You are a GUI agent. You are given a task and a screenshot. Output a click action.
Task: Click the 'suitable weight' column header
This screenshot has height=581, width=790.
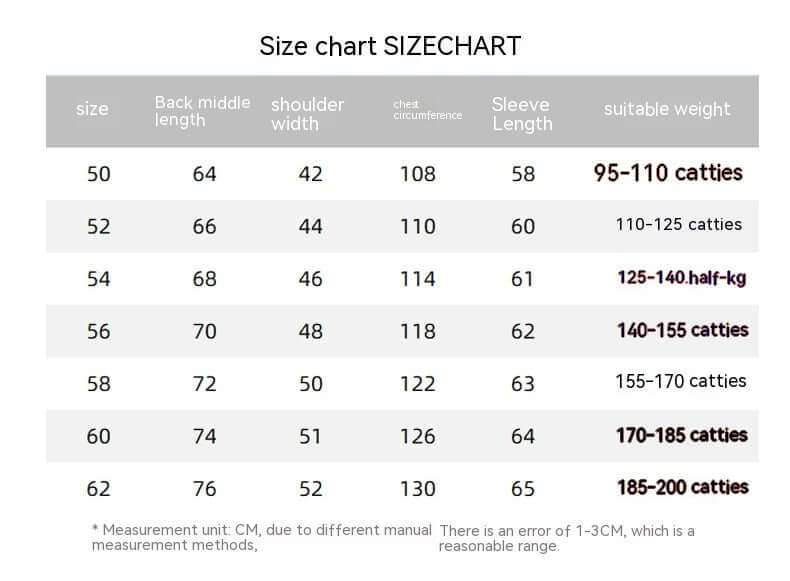click(x=667, y=109)
